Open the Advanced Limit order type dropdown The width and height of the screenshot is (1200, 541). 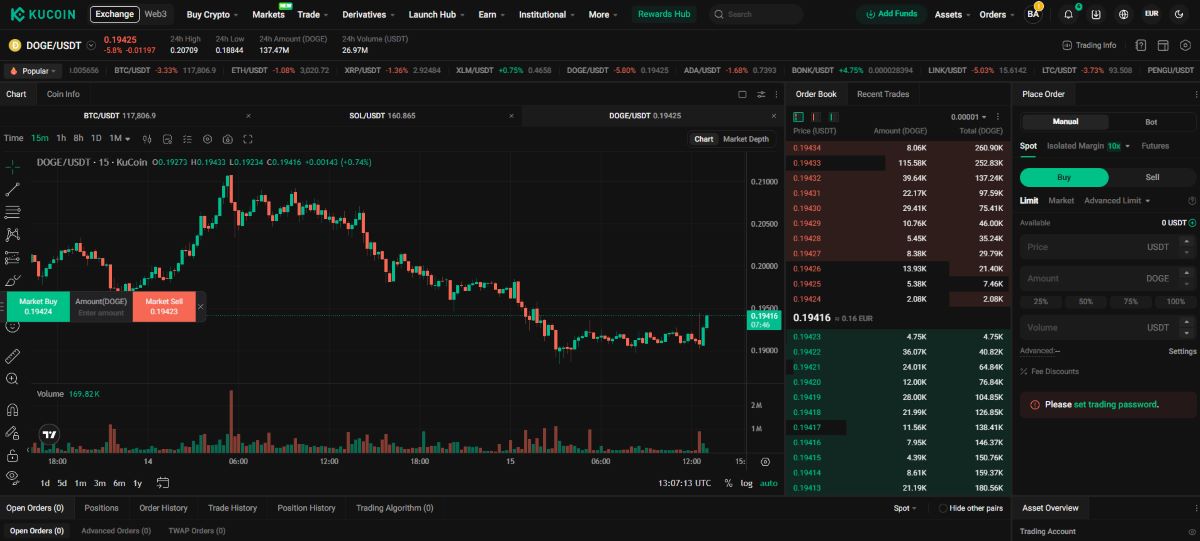click(x=1116, y=200)
